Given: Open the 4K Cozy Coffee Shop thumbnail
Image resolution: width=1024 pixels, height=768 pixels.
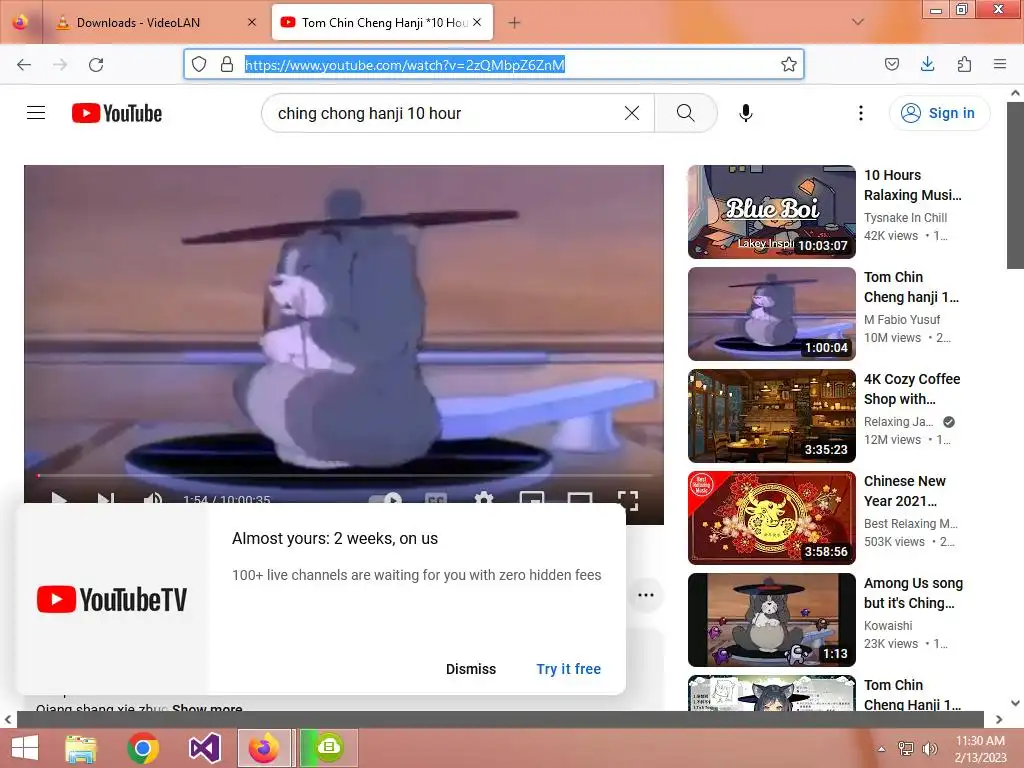Looking at the screenshot, I should 771,415.
